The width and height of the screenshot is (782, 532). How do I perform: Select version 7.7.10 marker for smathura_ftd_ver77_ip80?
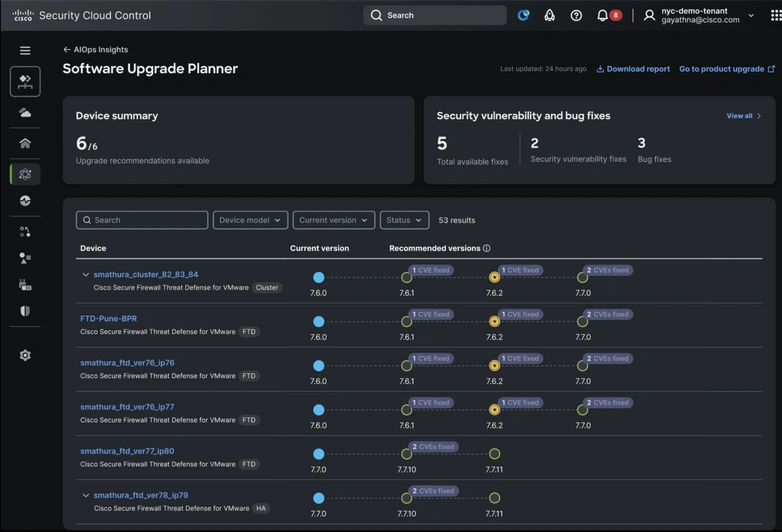tap(406, 454)
